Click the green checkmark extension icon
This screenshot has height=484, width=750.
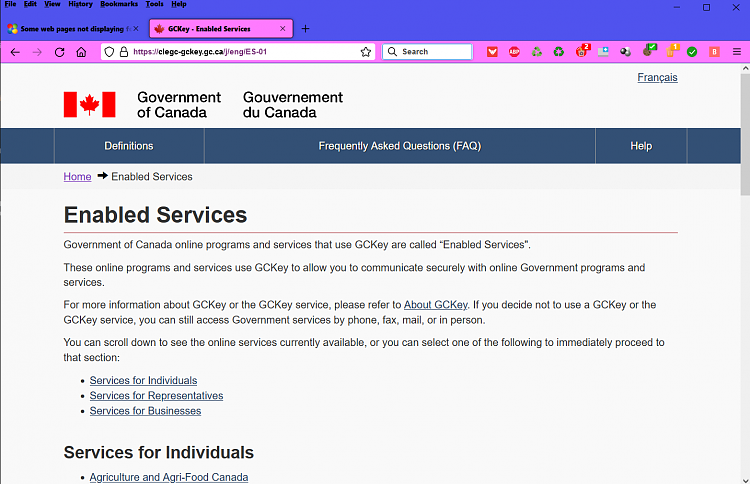[x=692, y=52]
